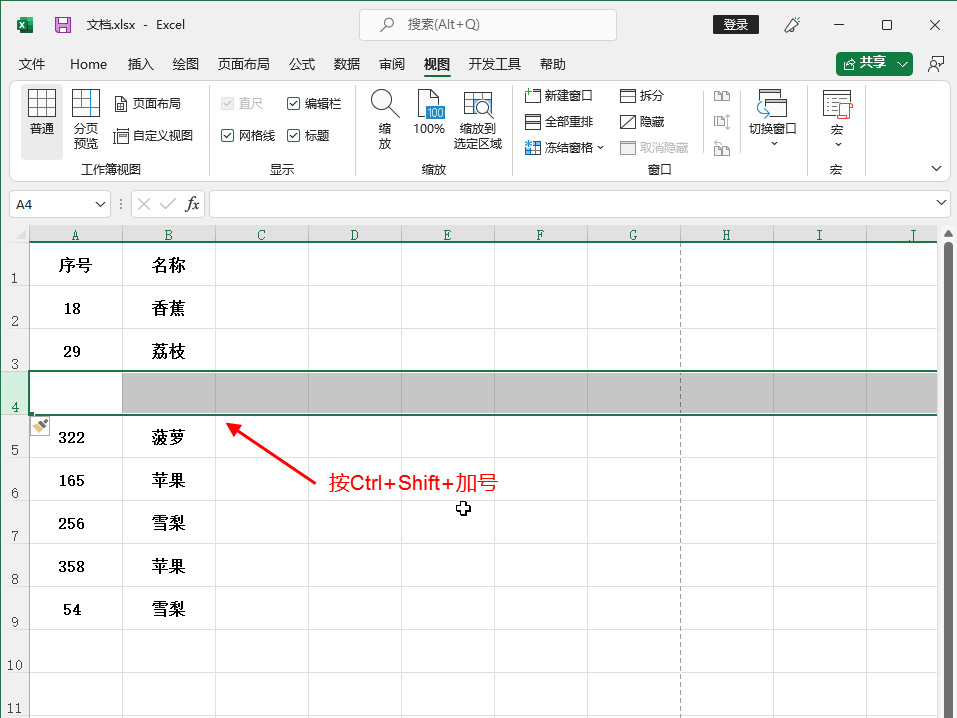The width and height of the screenshot is (957, 718).
Task: Select row 6 header
Action: 15,479
